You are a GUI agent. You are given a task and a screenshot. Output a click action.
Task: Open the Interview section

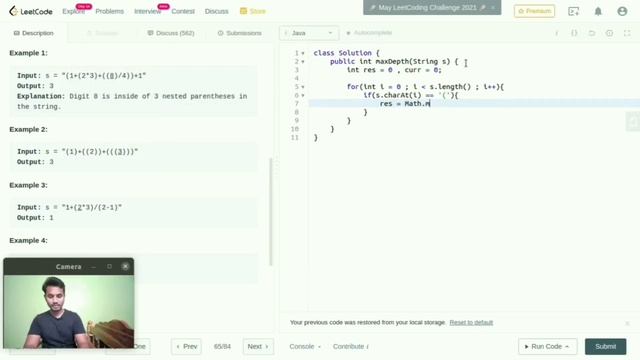(147, 11)
